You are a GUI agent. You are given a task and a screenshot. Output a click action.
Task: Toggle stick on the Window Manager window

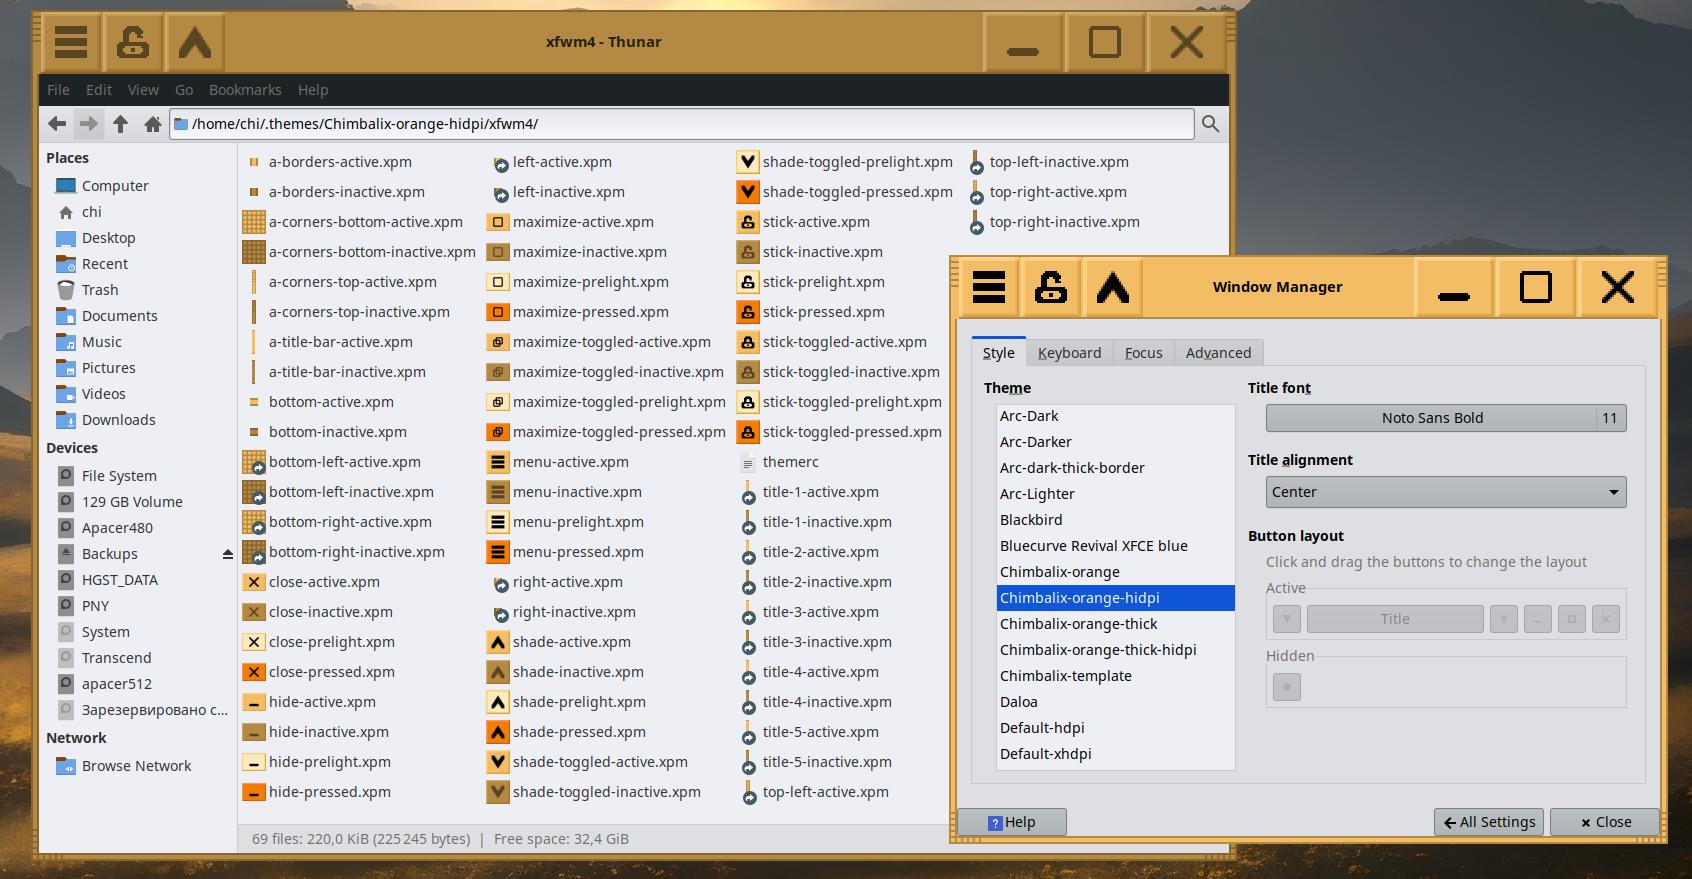point(1051,288)
